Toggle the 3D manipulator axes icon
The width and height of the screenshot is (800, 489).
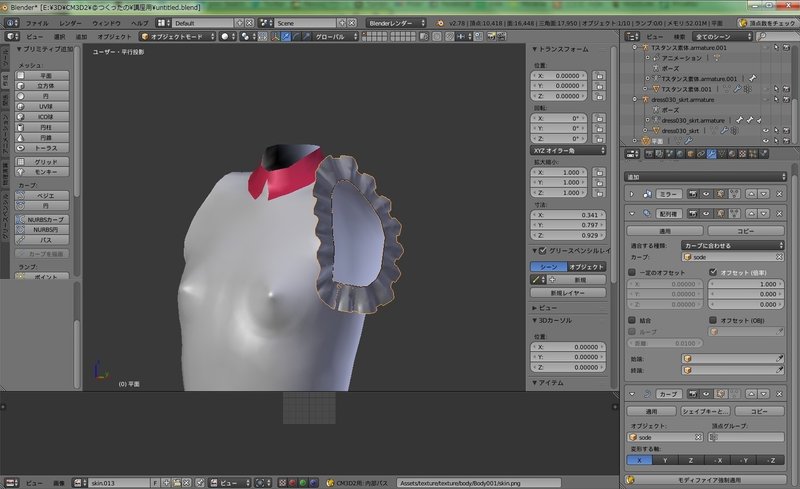276,37
